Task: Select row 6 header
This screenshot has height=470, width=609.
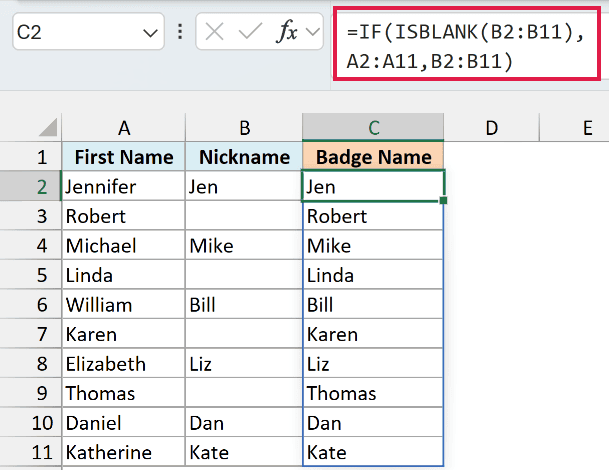Action: coord(31,305)
